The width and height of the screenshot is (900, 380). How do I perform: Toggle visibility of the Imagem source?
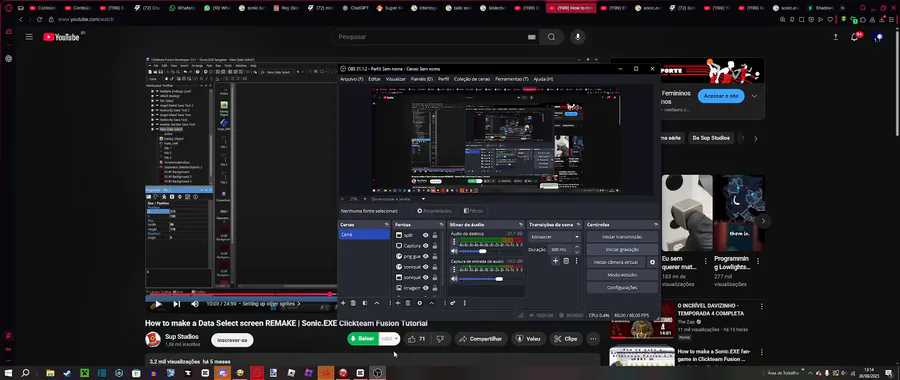pyautogui.click(x=425, y=288)
